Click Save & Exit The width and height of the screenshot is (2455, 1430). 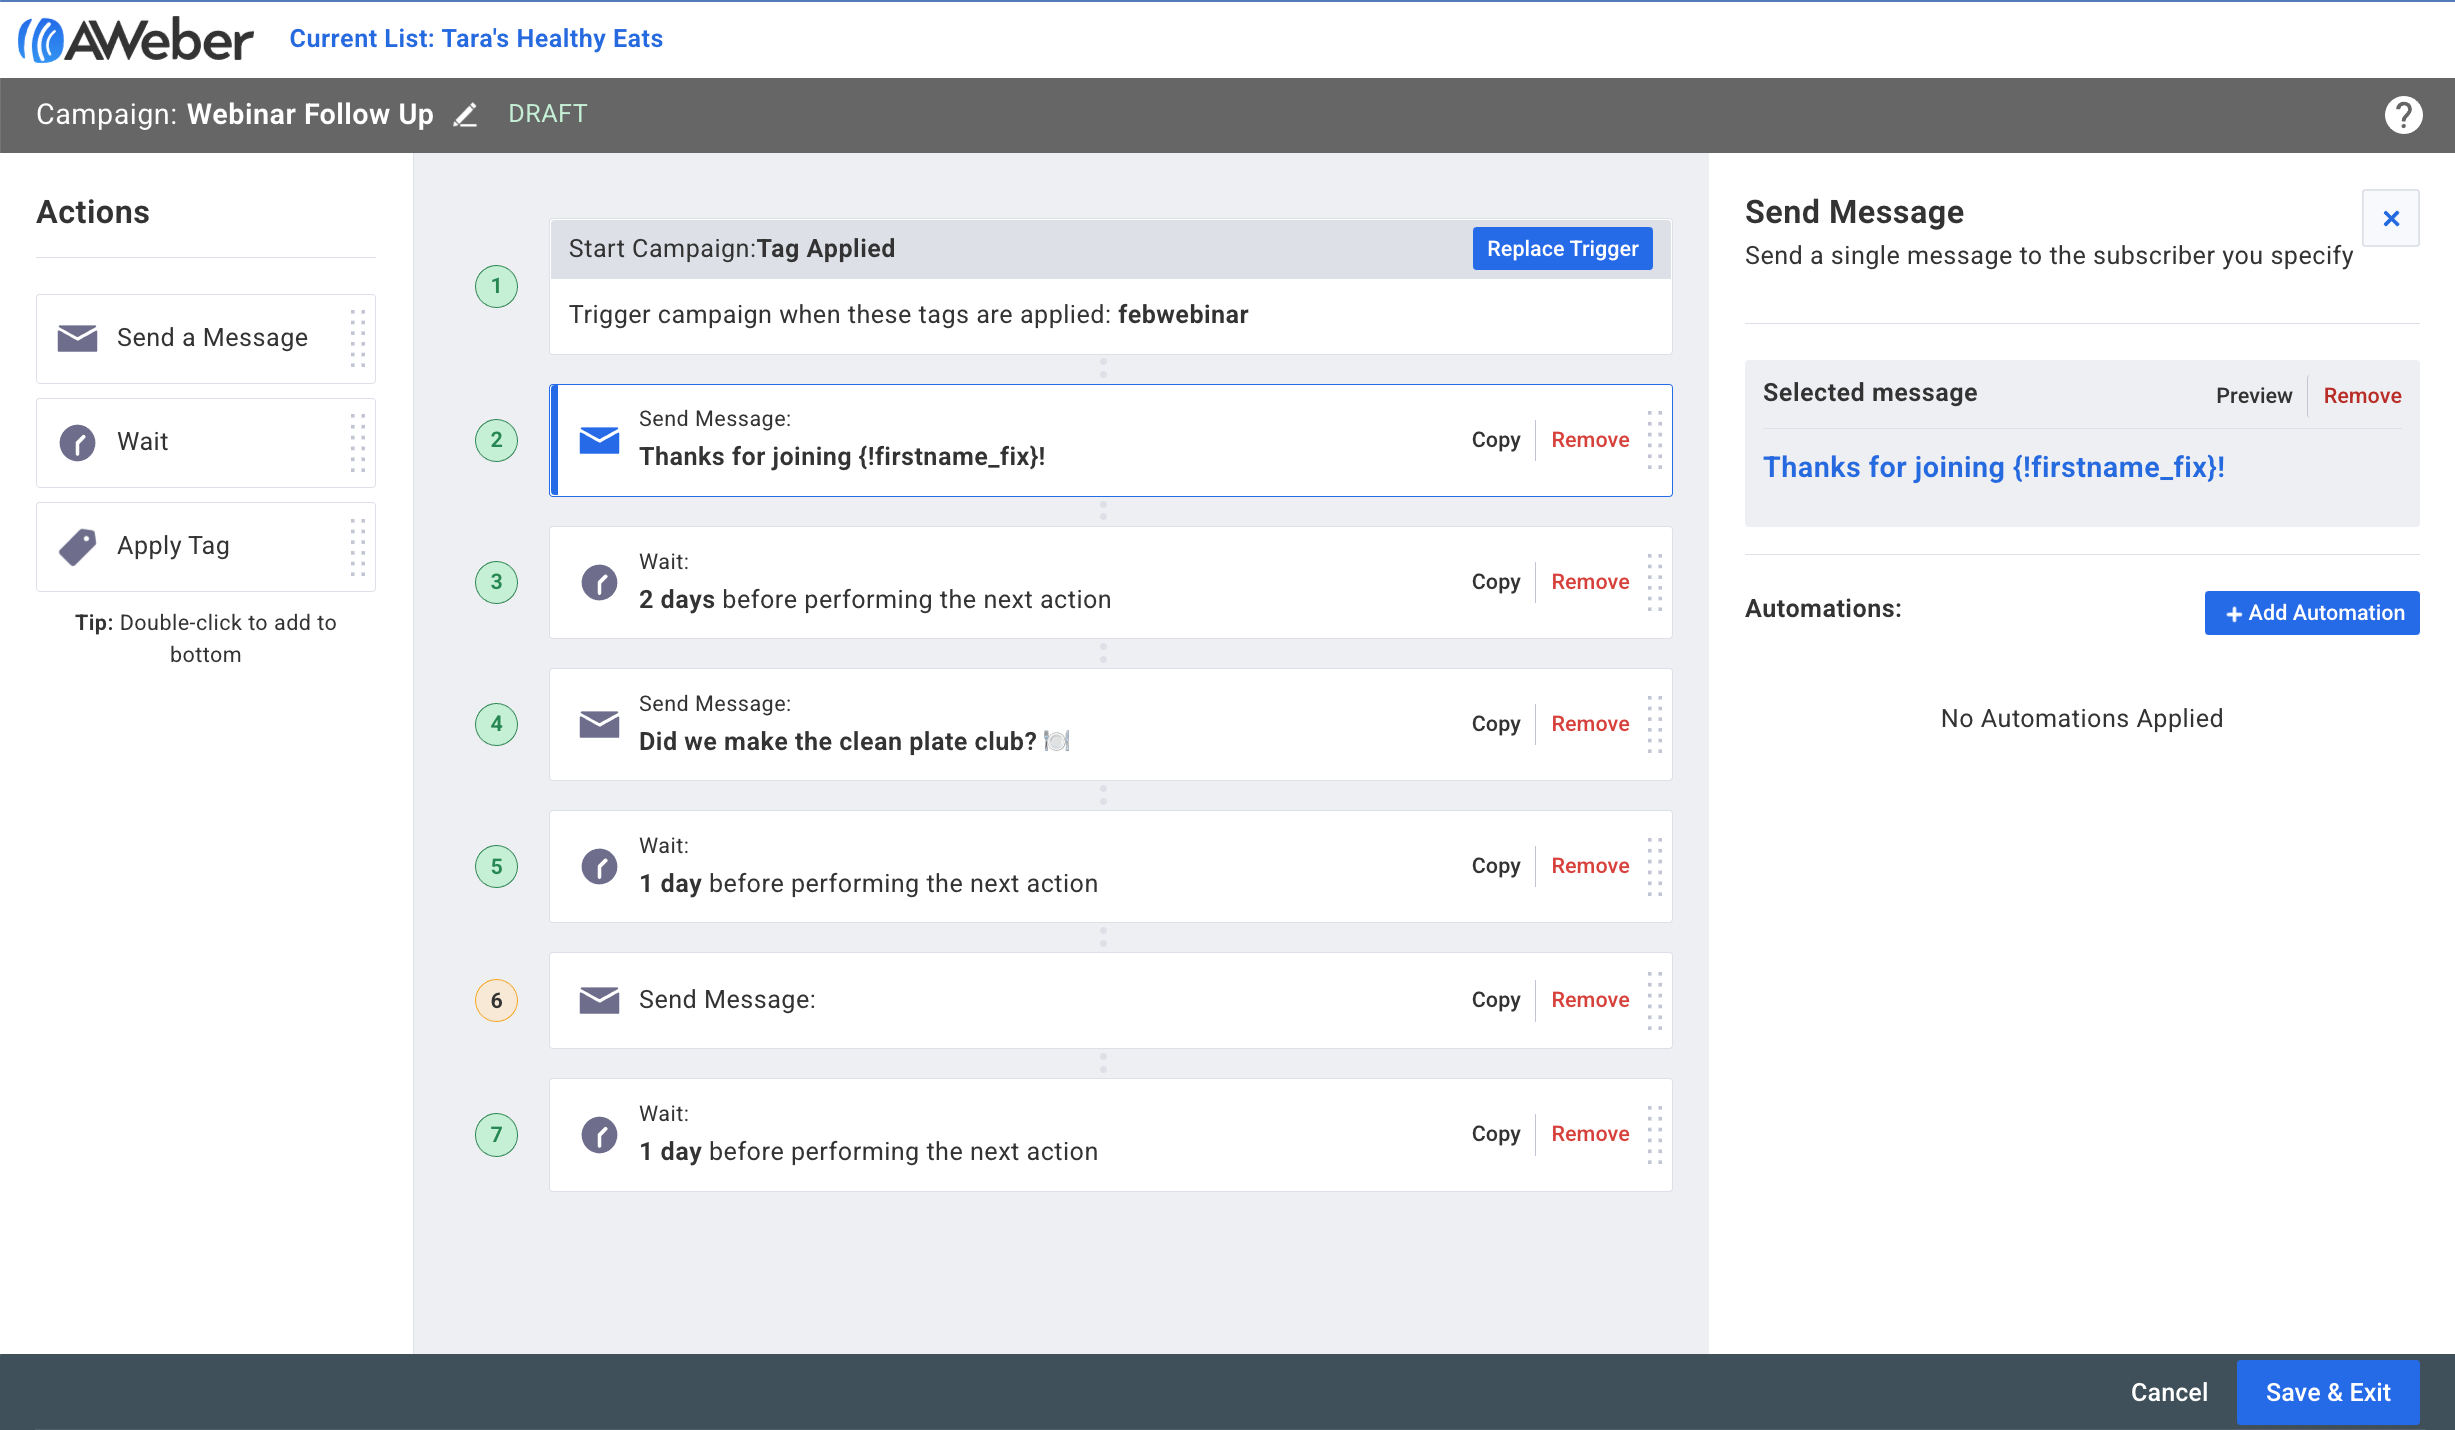tap(2328, 1392)
